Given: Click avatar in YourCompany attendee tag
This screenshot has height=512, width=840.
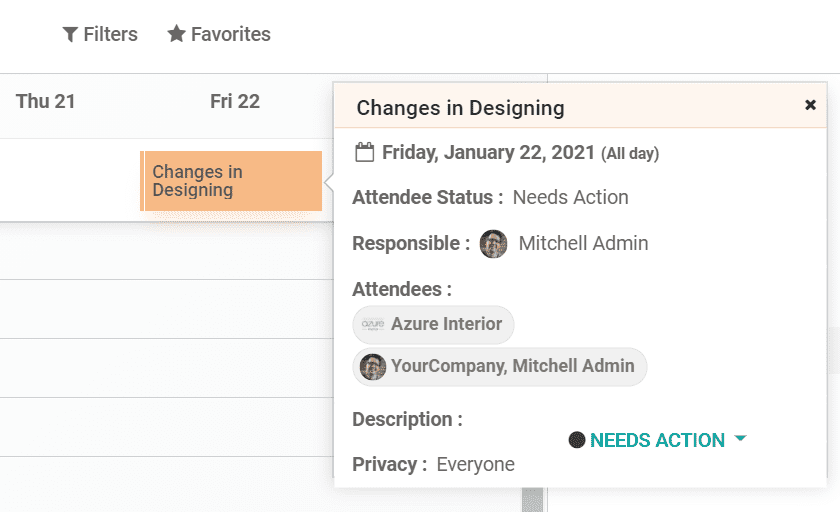Looking at the screenshot, I should [x=373, y=367].
